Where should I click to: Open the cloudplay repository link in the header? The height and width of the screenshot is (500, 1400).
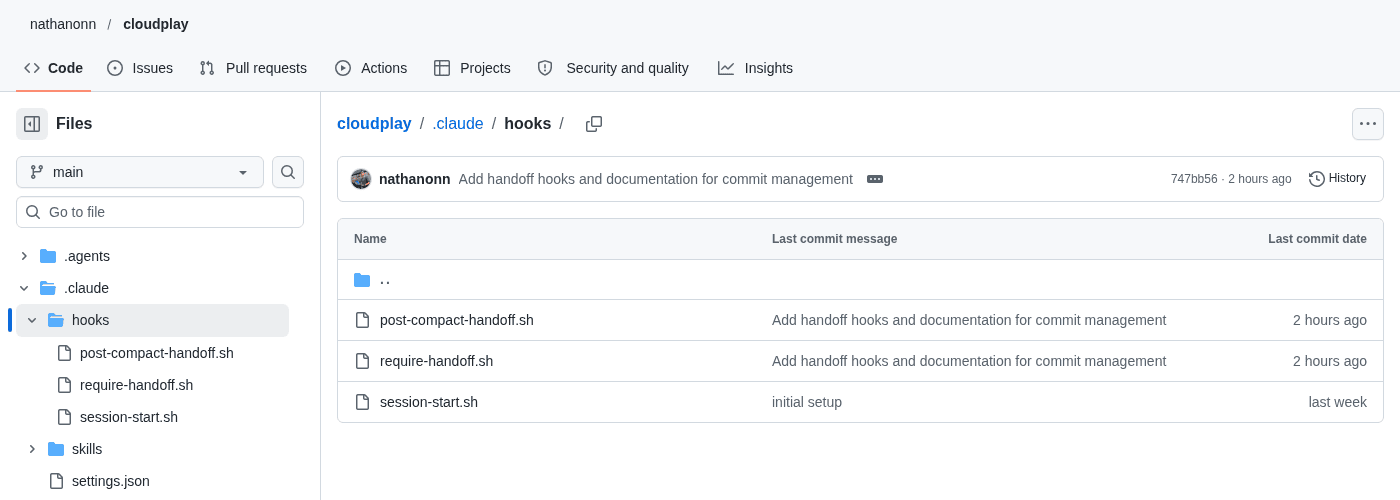[x=156, y=24]
